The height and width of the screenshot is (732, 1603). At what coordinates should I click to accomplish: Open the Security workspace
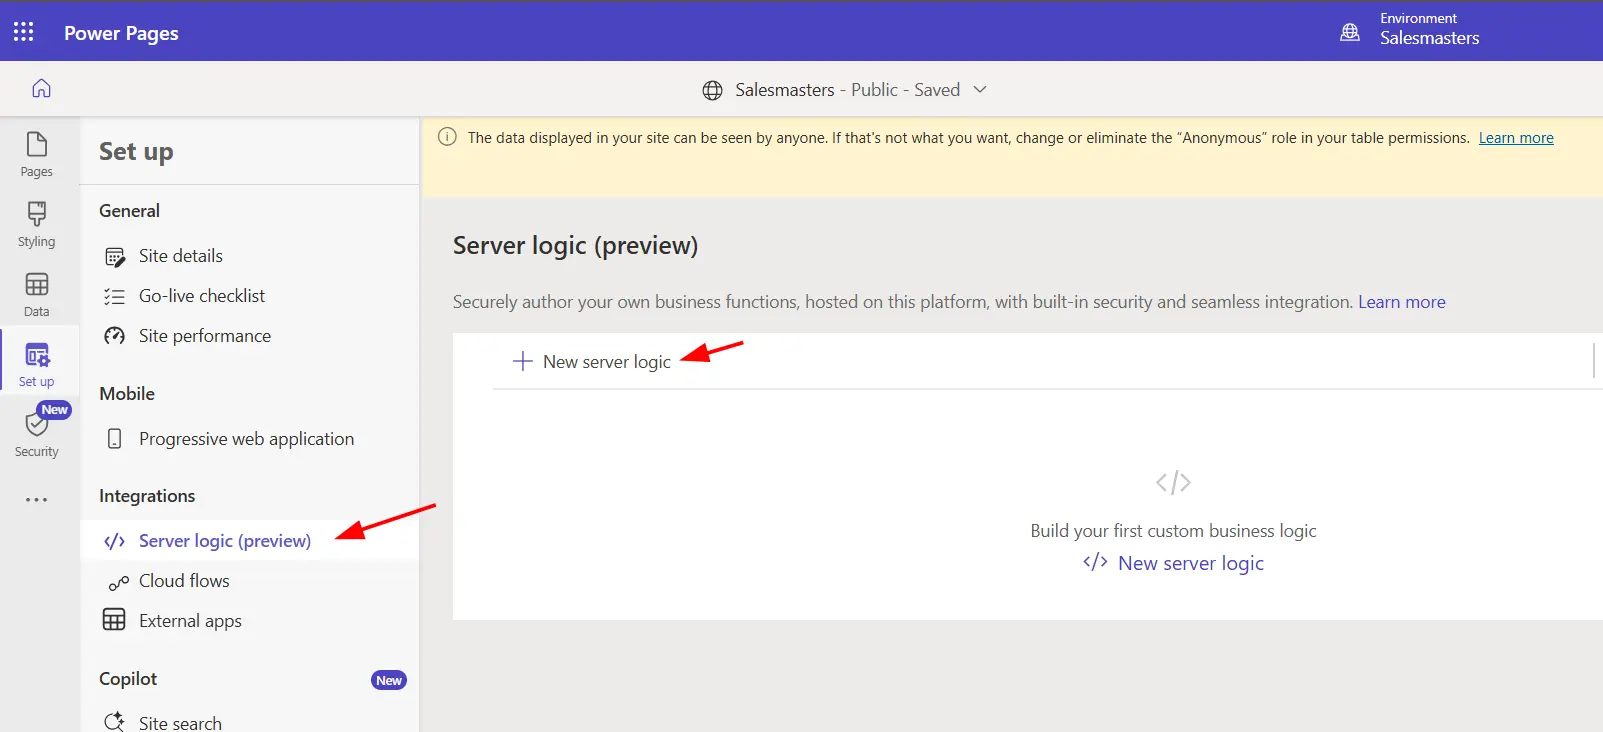(x=37, y=434)
